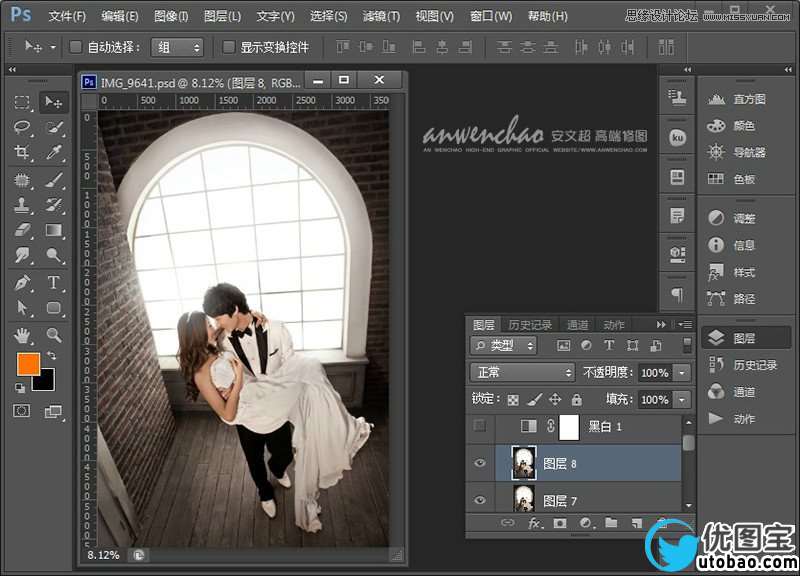Viewport: 800px width, 576px height.
Task: Select the Pen tool
Action: click(22, 282)
